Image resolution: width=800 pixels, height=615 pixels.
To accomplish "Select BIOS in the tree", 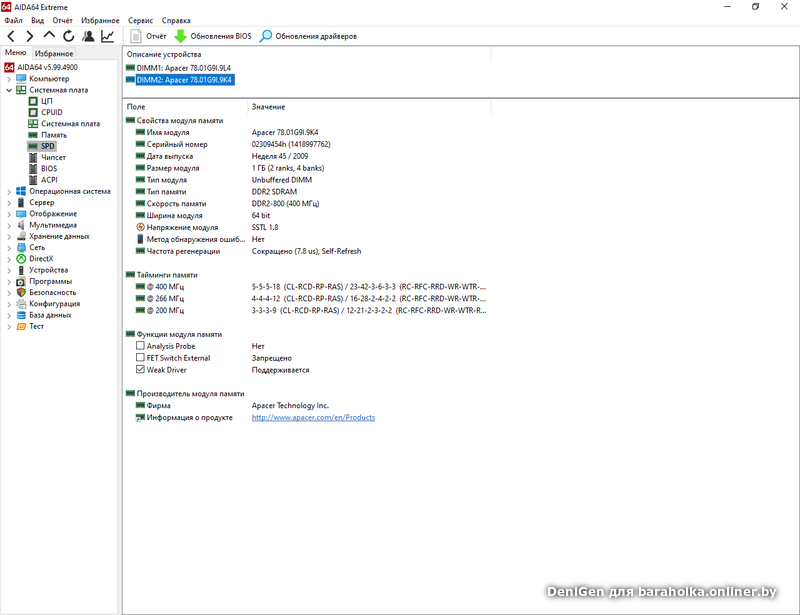I will (x=49, y=168).
